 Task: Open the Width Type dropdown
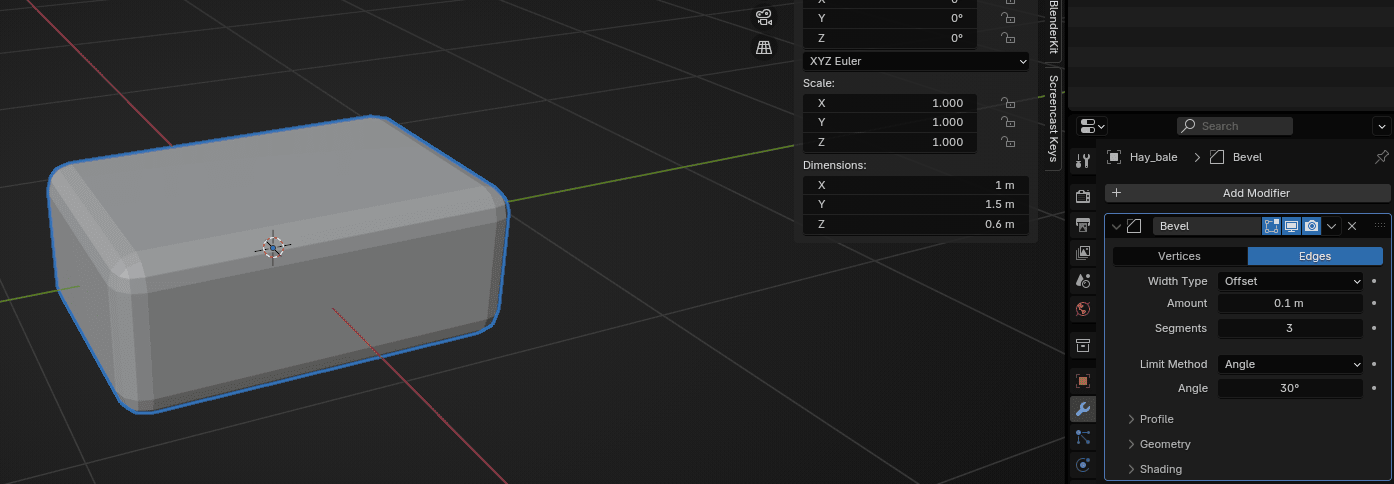[1290, 282]
